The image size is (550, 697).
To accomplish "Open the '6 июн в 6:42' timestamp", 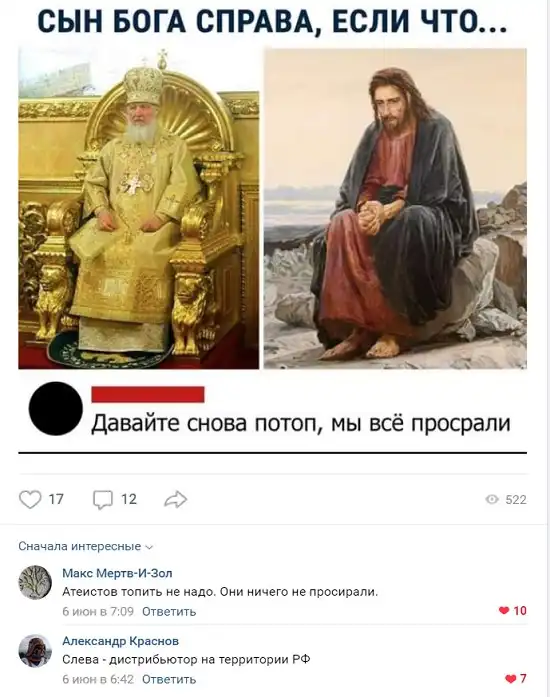I will pos(98,679).
